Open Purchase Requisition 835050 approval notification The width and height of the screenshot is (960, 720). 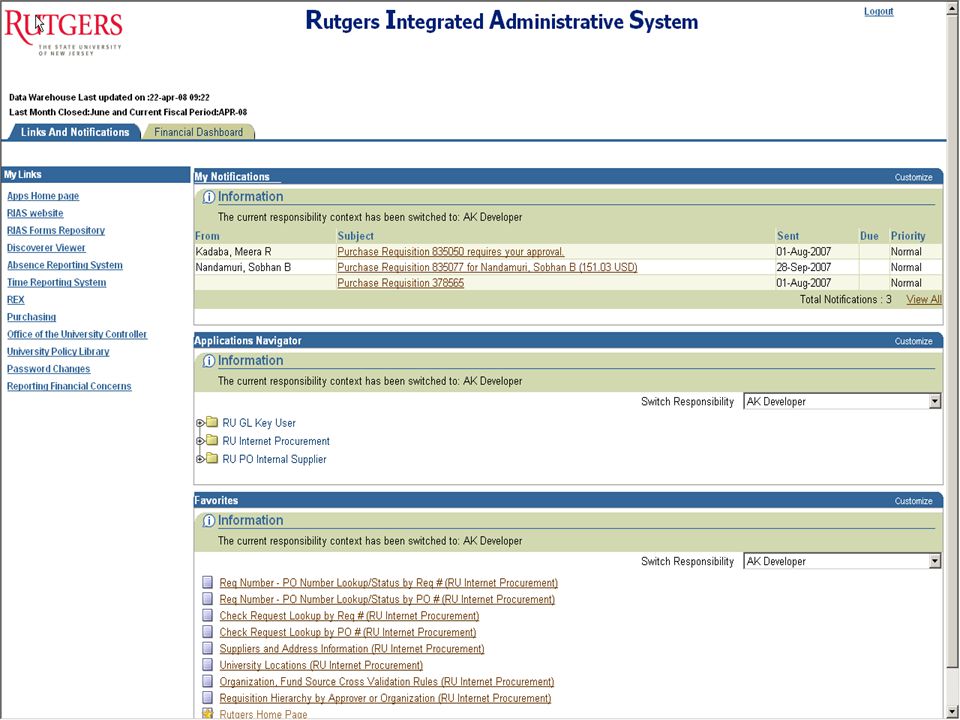(451, 252)
